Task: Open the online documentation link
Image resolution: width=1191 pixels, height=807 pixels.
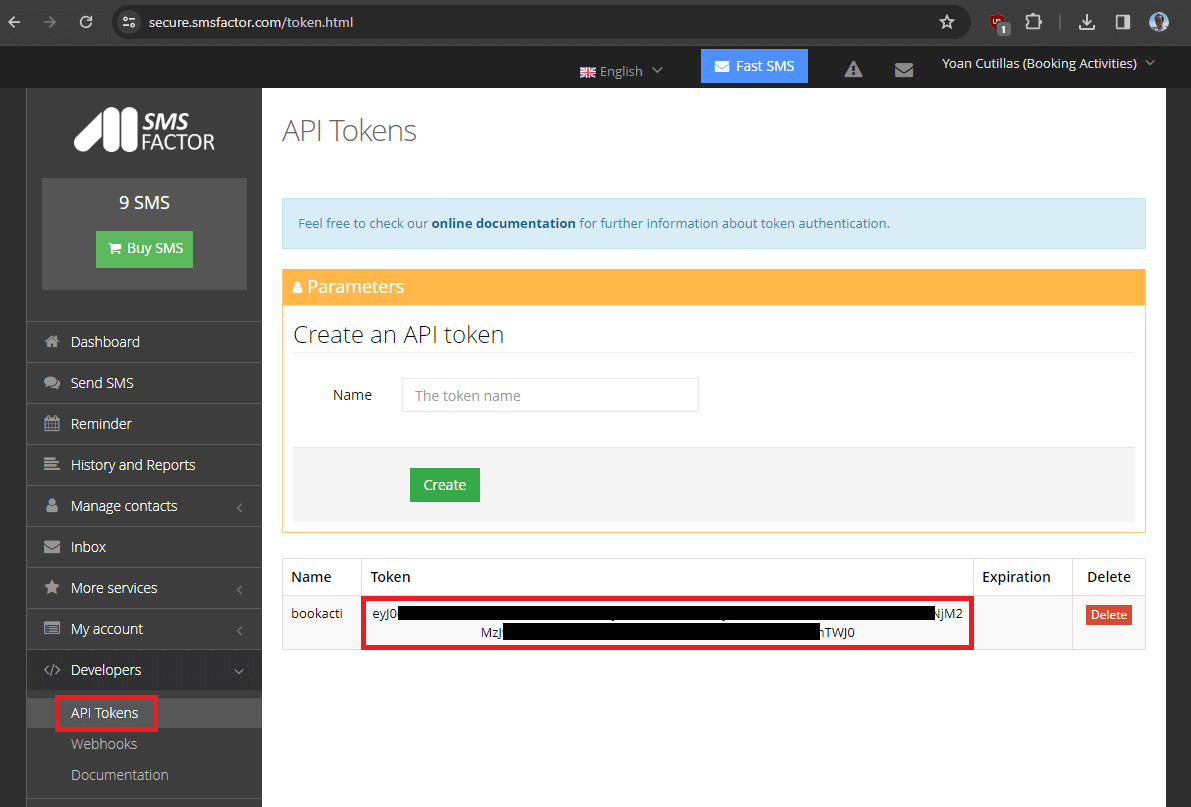Action: (x=504, y=223)
